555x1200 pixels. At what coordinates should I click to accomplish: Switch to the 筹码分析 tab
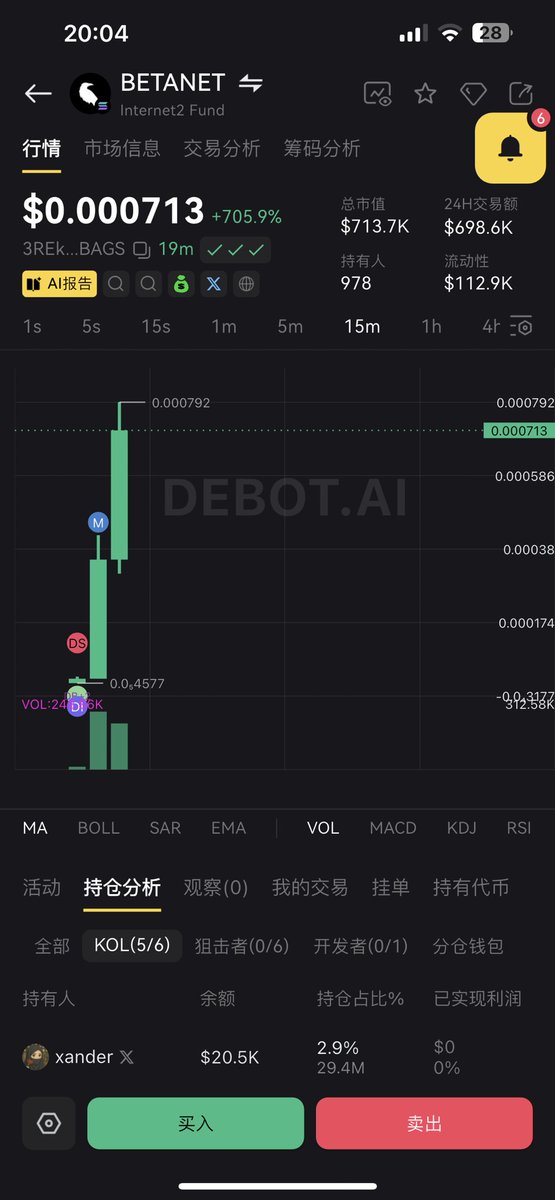pyautogui.click(x=322, y=148)
